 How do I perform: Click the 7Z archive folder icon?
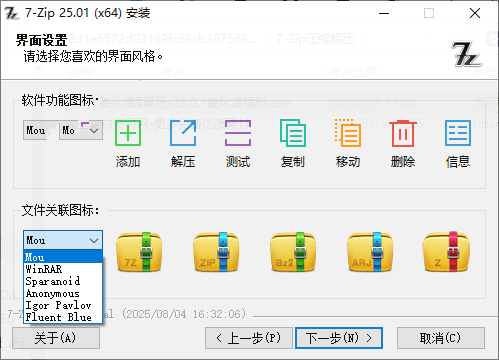click(139, 252)
